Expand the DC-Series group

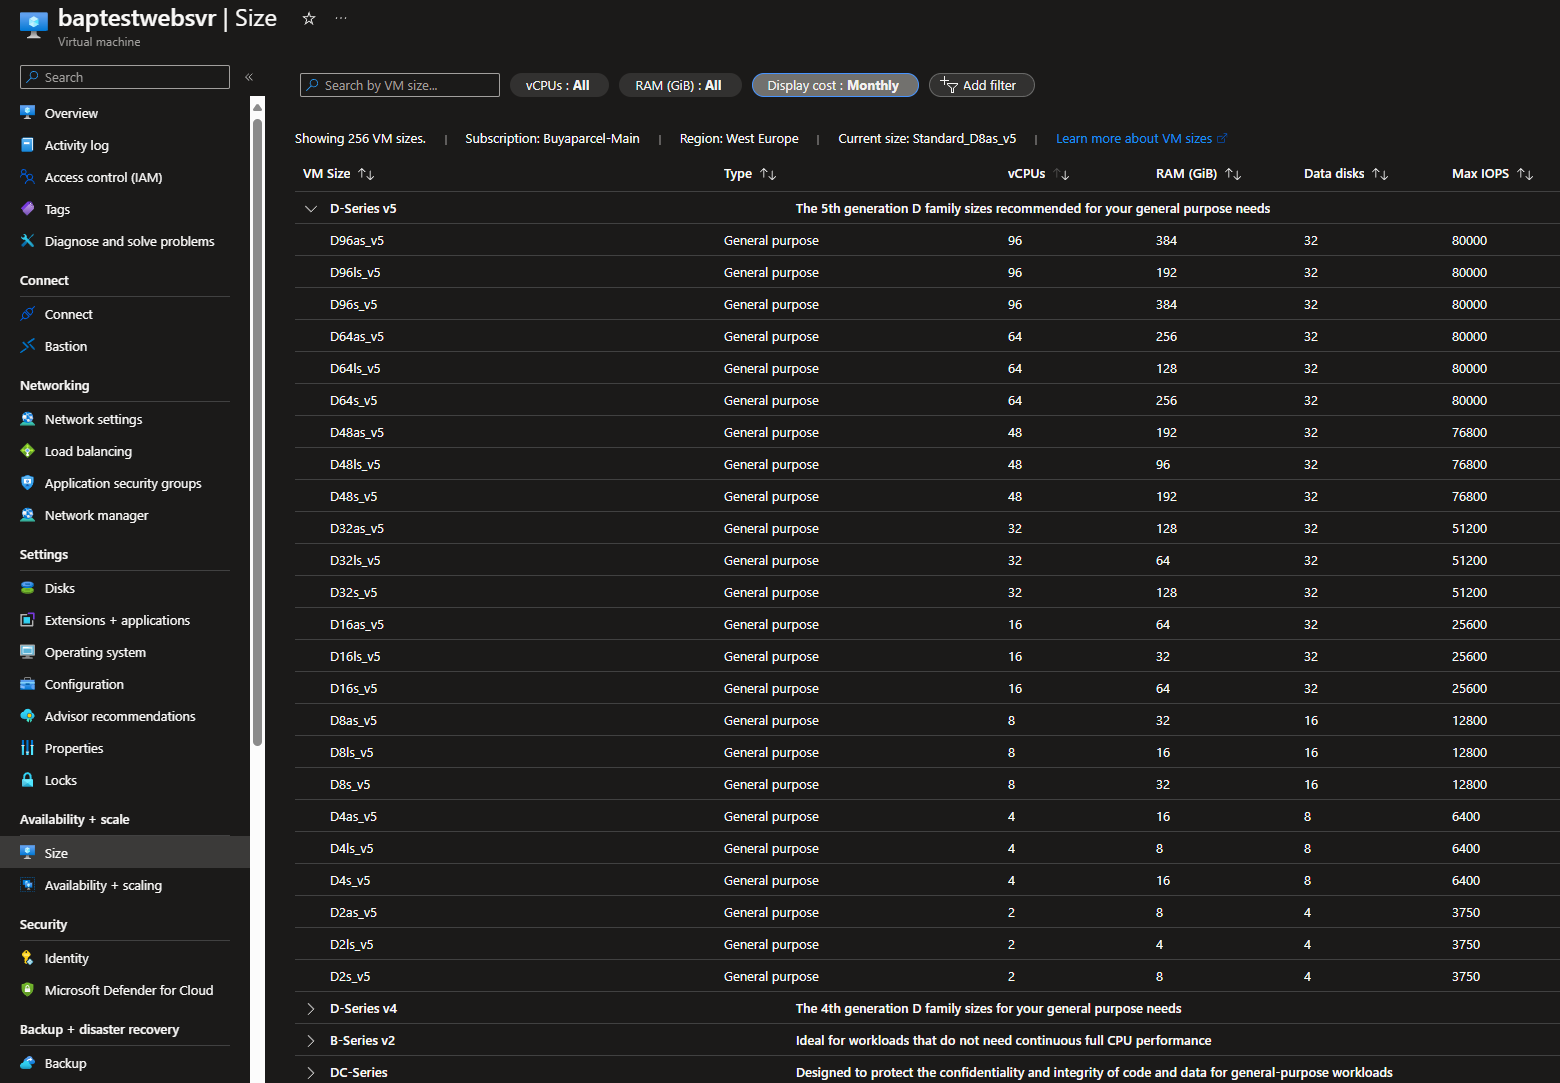(x=311, y=1072)
